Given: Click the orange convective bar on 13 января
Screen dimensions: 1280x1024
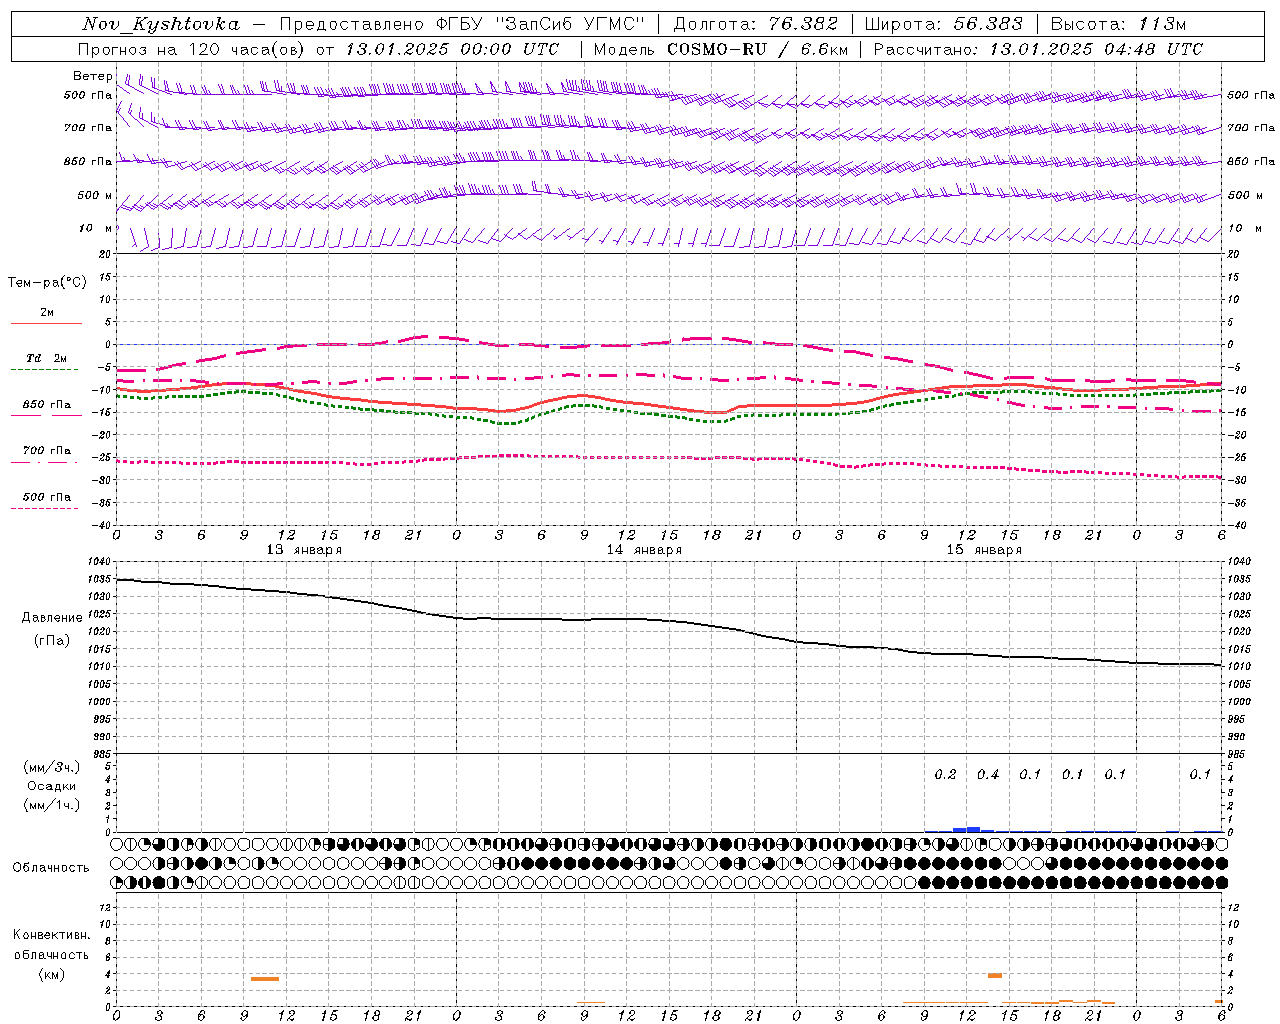Looking at the screenshot, I should (x=265, y=979).
